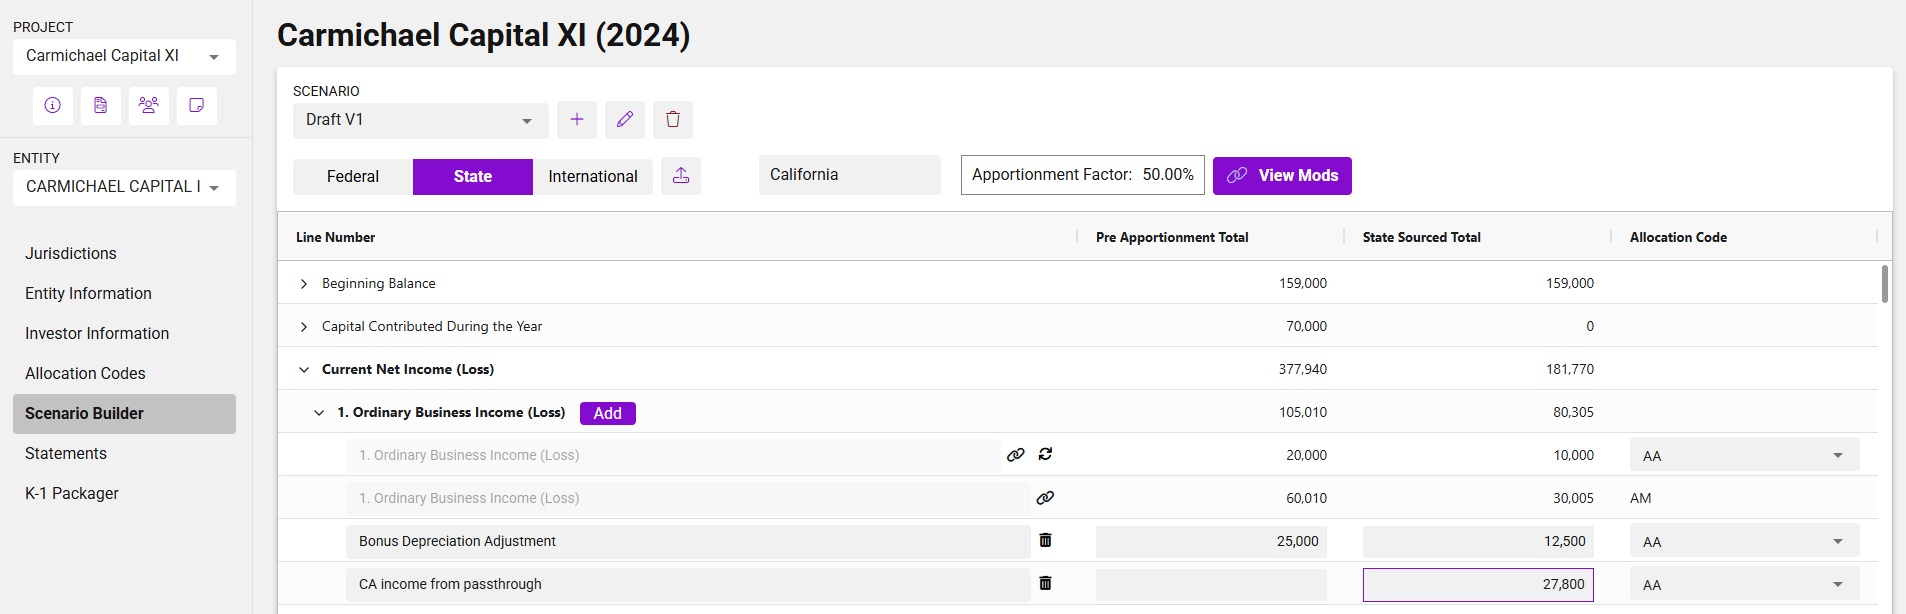Viewport: 1906px width, 614px height.
Task: Open the Draft V1 scenario dropdown
Action: pyautogui.click(x=420, y=121)
